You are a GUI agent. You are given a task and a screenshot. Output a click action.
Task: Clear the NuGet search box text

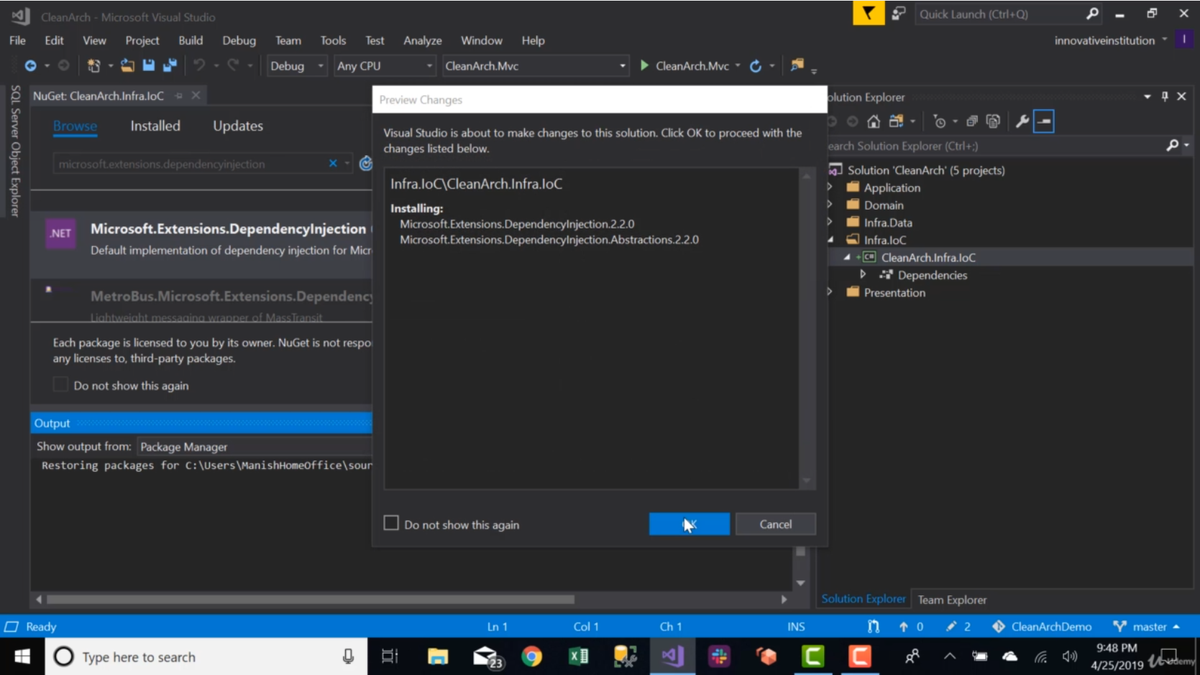333,164
